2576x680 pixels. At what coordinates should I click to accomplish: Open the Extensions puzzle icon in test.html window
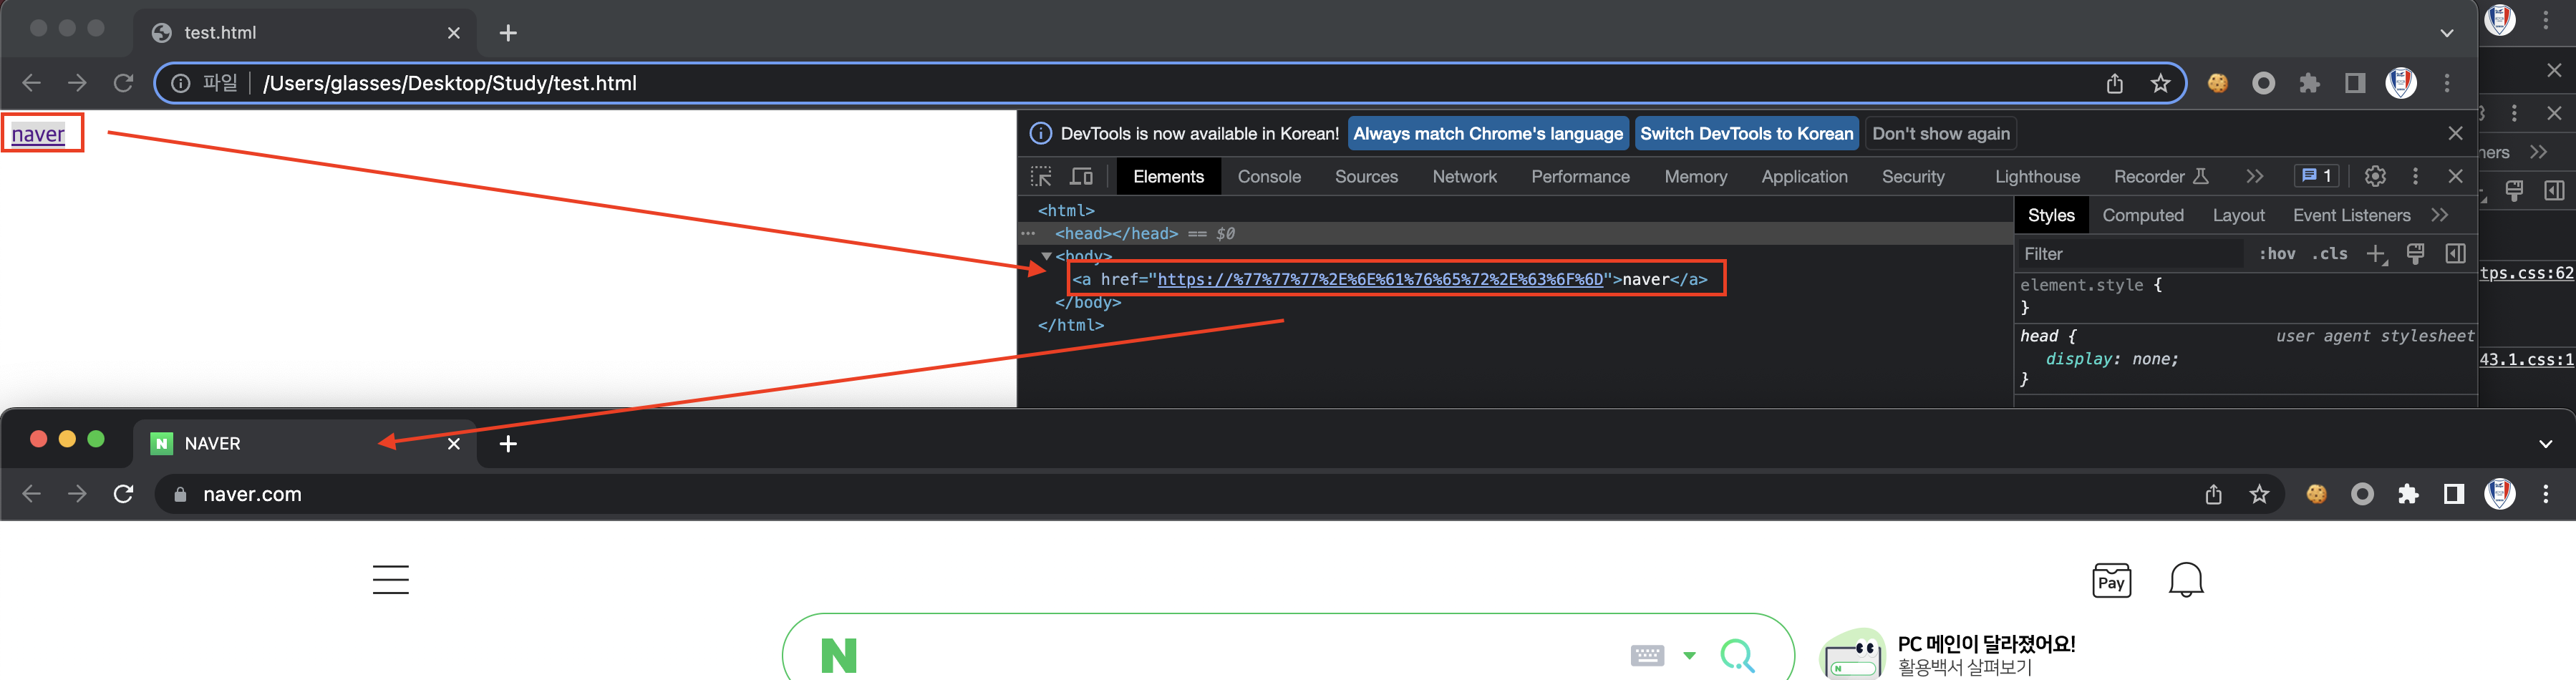click(x=2309, y=83)
